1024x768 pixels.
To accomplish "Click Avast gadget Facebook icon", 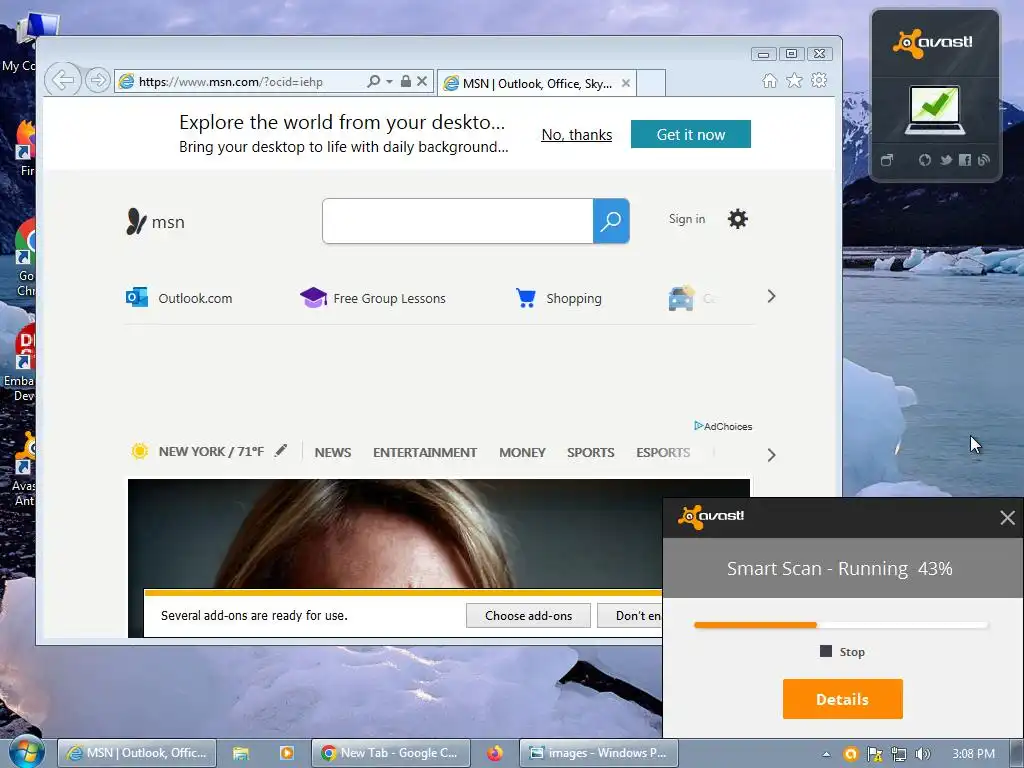I will (x=965, y=160).
